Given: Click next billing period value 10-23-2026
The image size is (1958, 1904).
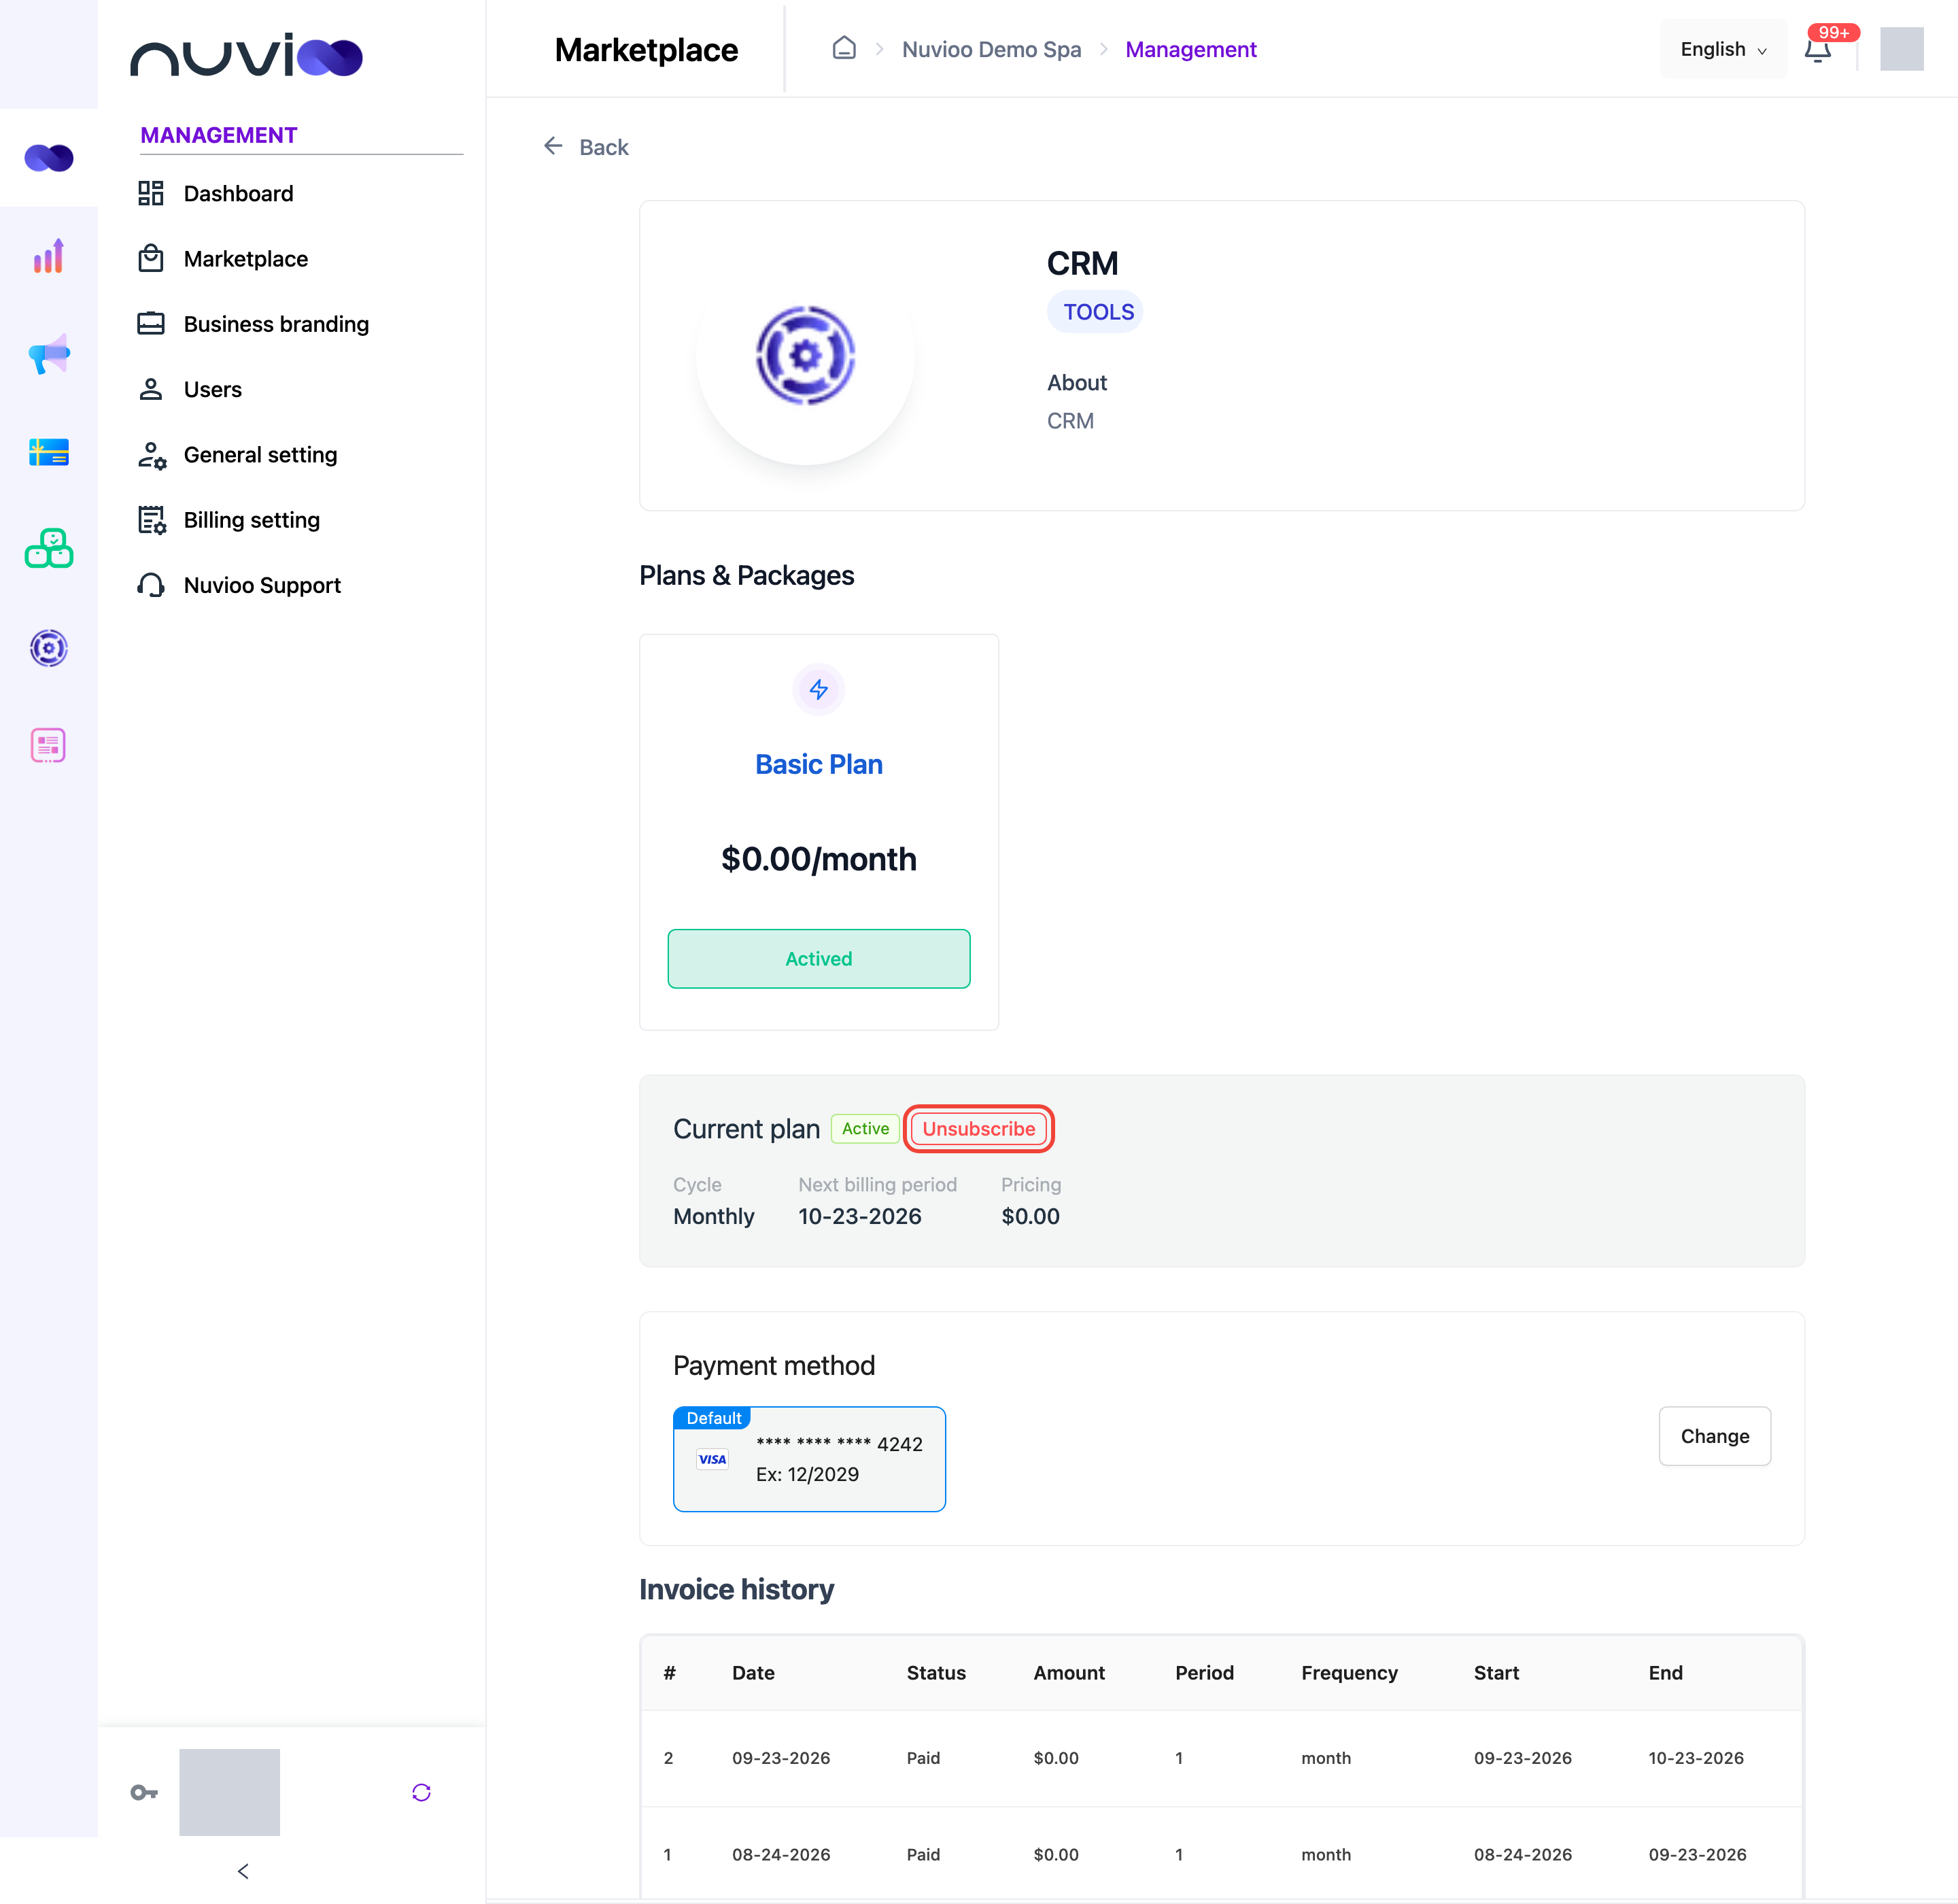Looking at the screenshot, I should [860, 1216].
